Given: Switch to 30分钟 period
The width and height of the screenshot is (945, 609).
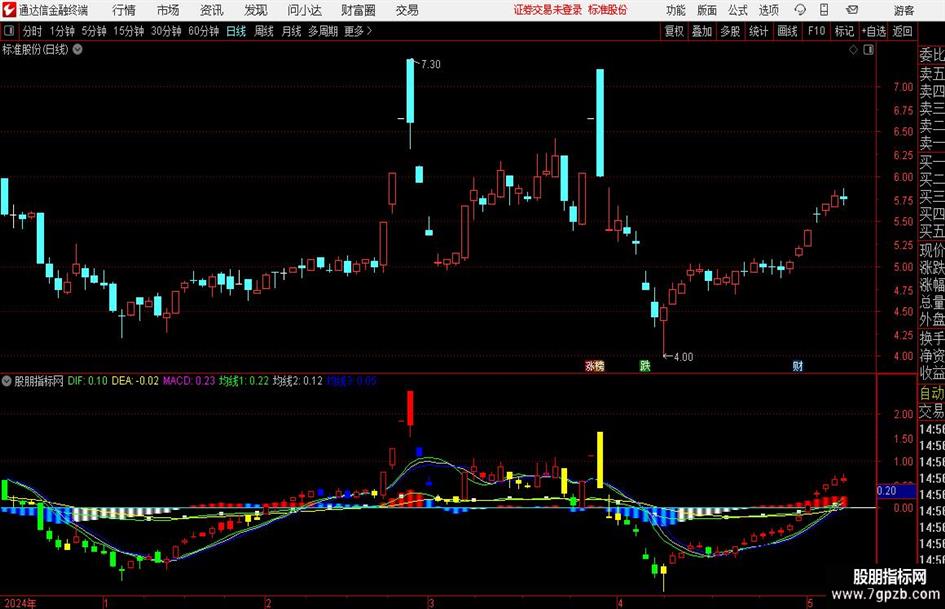Looking at the screenshot, I should point(166,31).
